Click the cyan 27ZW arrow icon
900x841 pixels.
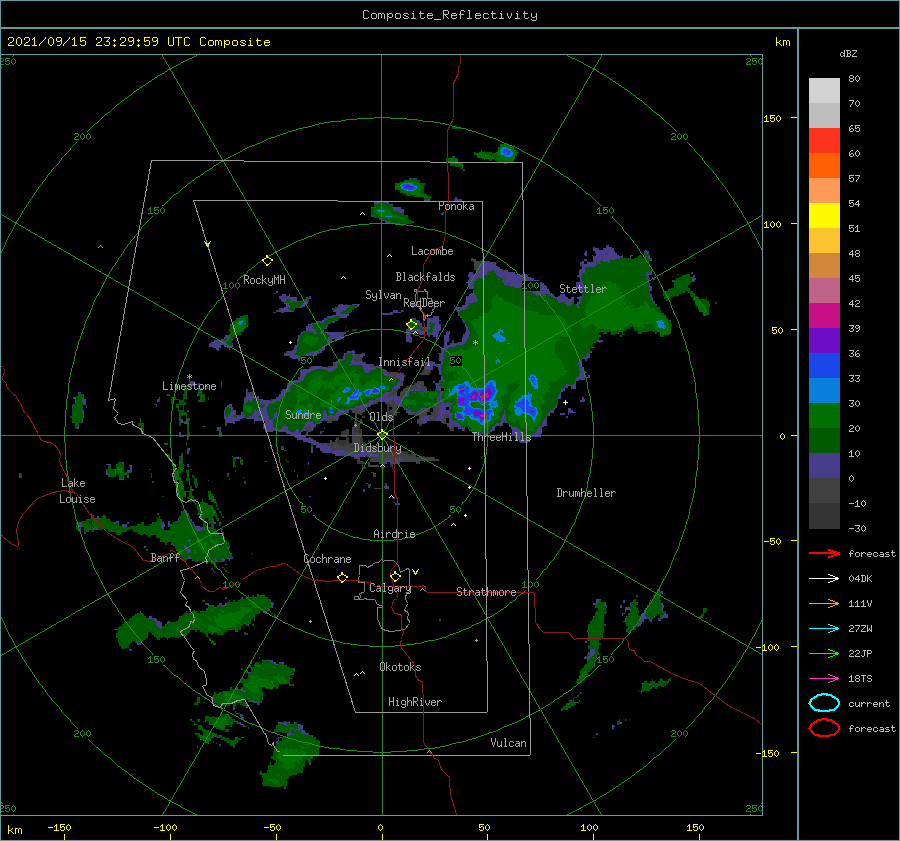tap(824, 629)
